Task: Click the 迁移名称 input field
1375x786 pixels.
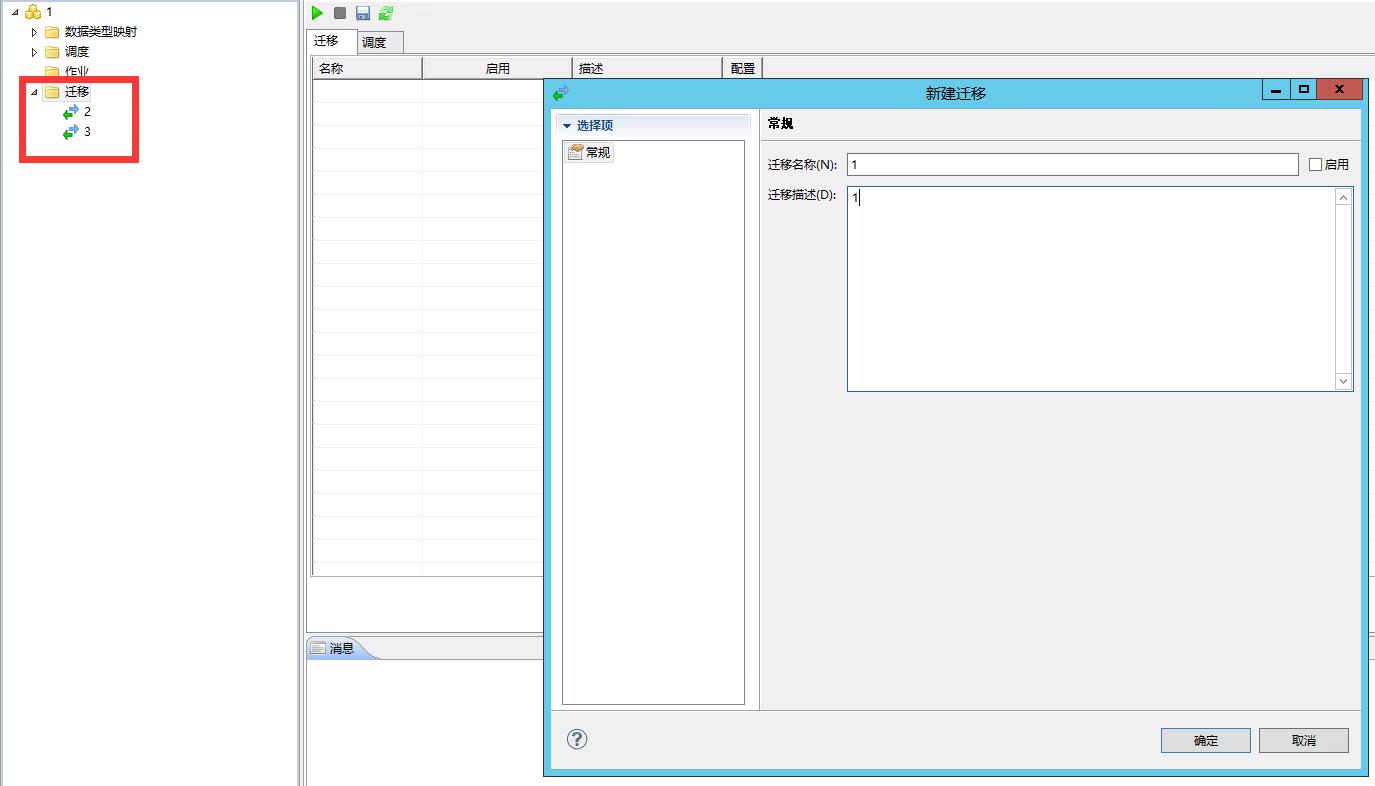Action: (x=1072, y=164)
